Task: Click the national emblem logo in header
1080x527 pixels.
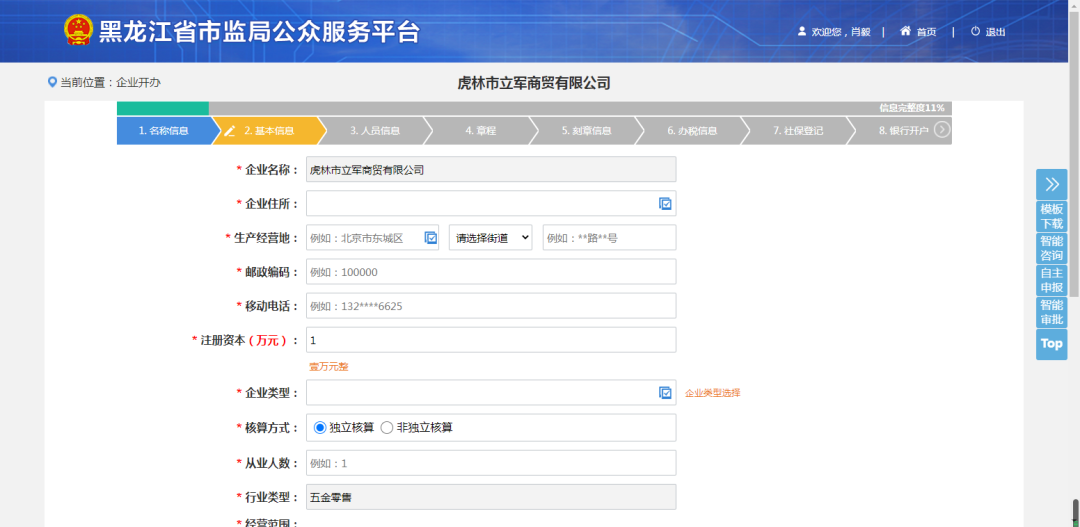Action: point(79,30)
